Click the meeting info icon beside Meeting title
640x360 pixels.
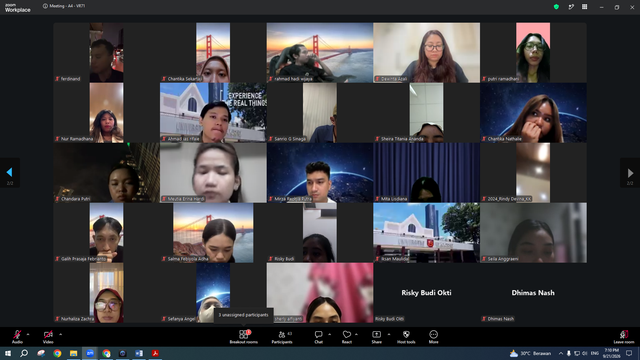click(x=45, y=6)
